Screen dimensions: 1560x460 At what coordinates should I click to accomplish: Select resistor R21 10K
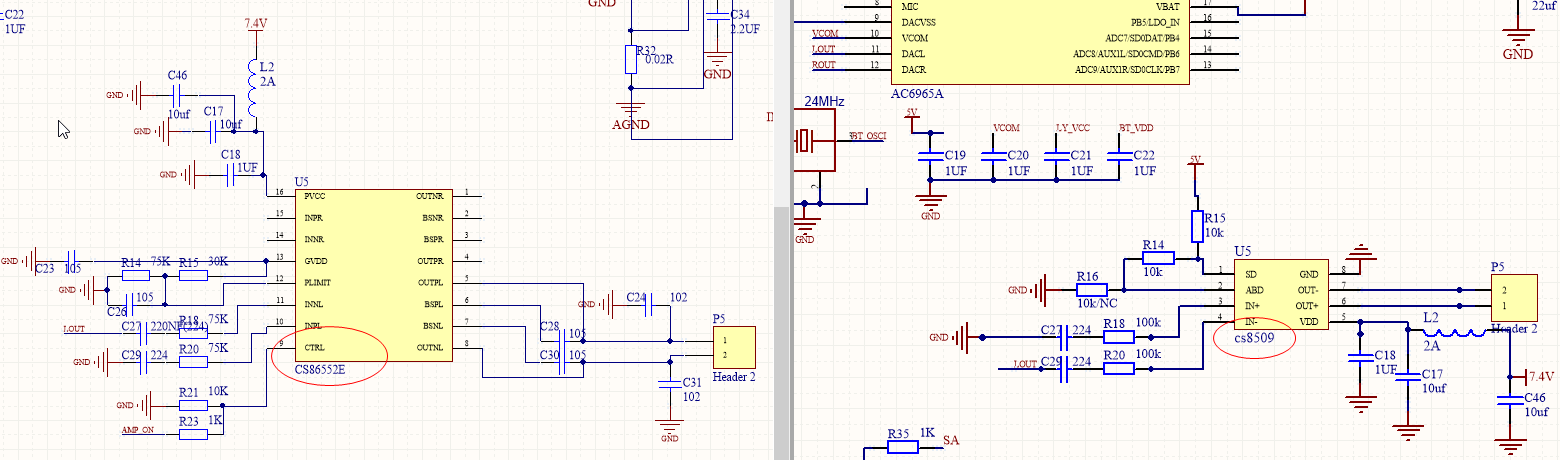(191, 405)
